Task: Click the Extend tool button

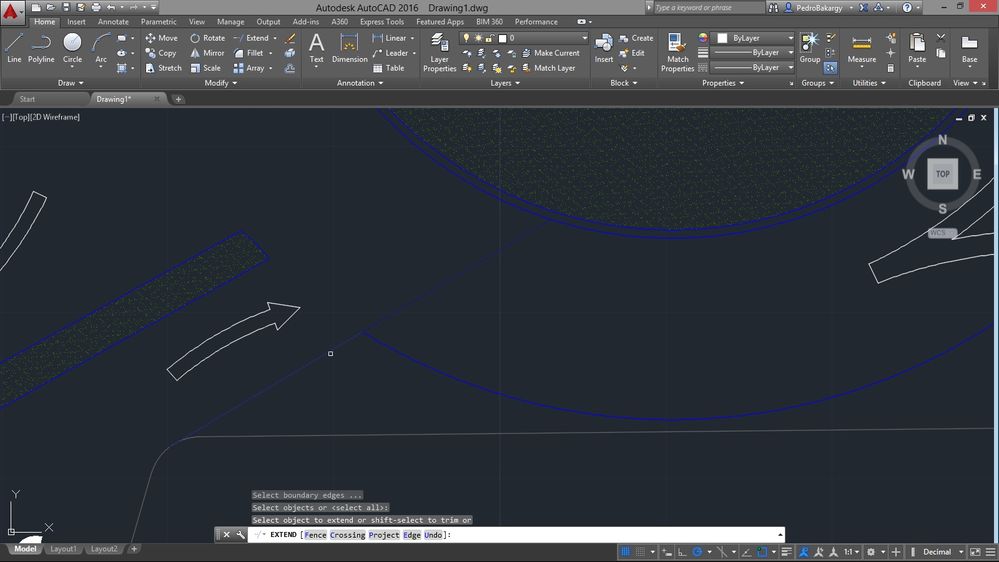Action: point(251,38)
